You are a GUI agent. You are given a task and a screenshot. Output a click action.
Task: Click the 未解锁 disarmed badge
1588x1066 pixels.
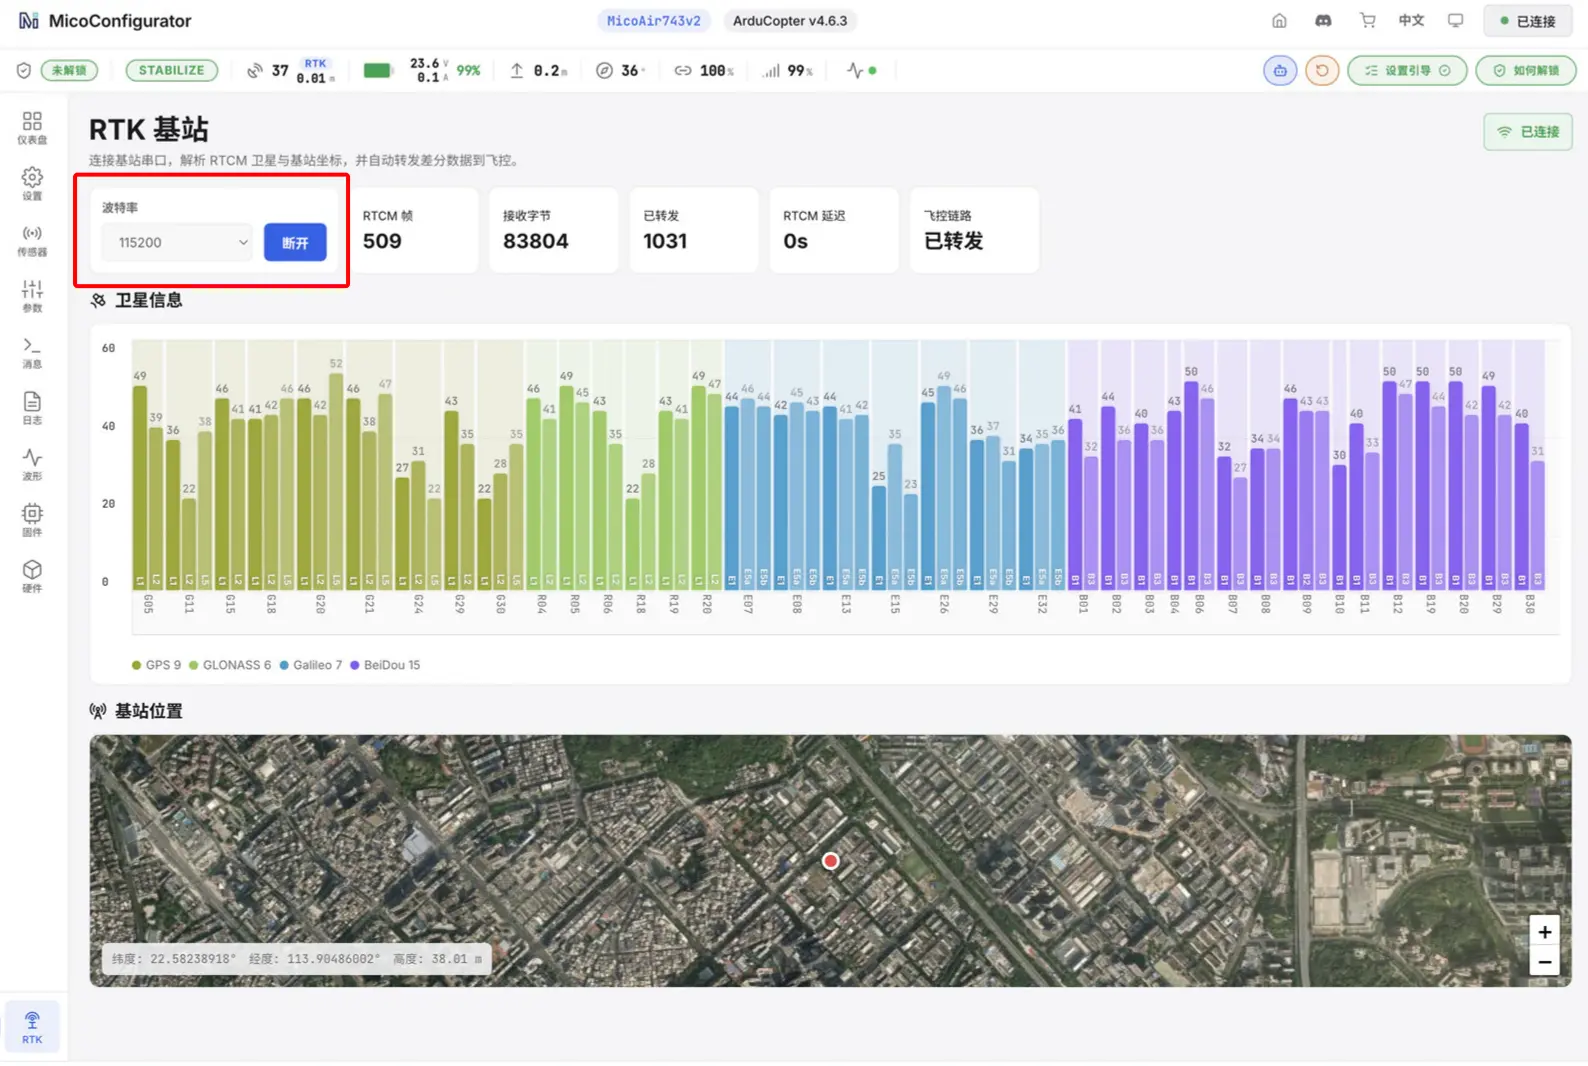point(69,71)
